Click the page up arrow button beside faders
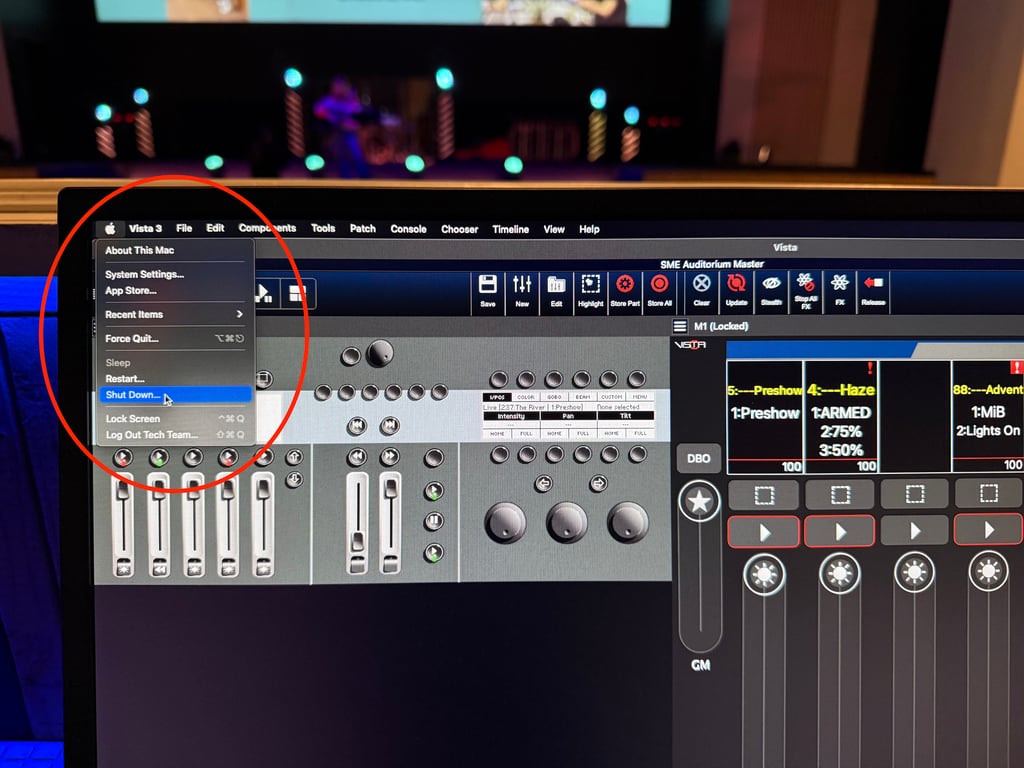The width and height of the screenshot is (1024, 768). point(295,457)
